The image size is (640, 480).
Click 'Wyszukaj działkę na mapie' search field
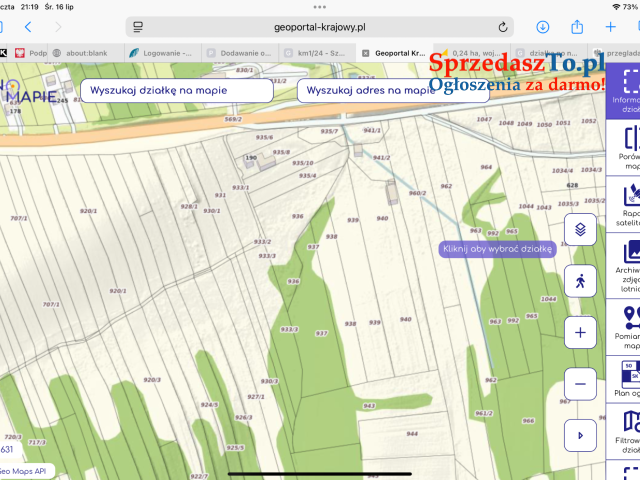tap(177, 90)
